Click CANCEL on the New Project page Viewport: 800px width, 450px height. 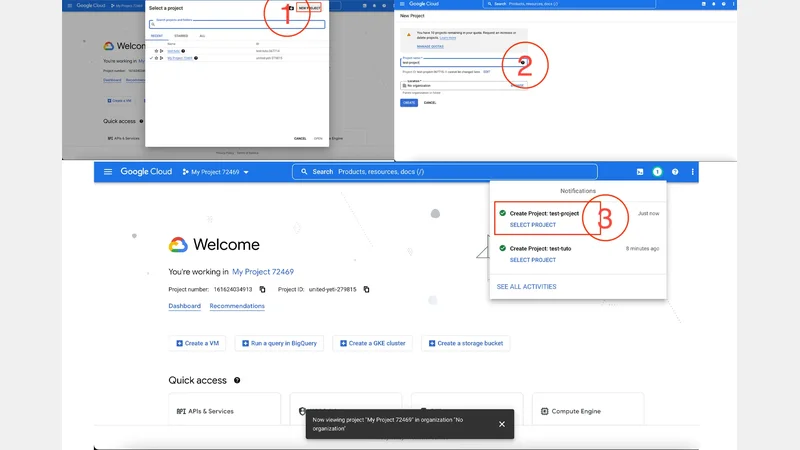(430, 103)
